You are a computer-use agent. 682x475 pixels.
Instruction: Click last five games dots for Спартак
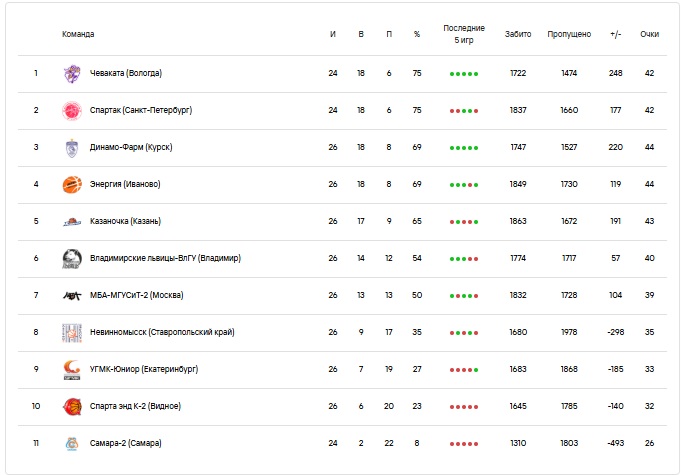click(x=464, y=111)
